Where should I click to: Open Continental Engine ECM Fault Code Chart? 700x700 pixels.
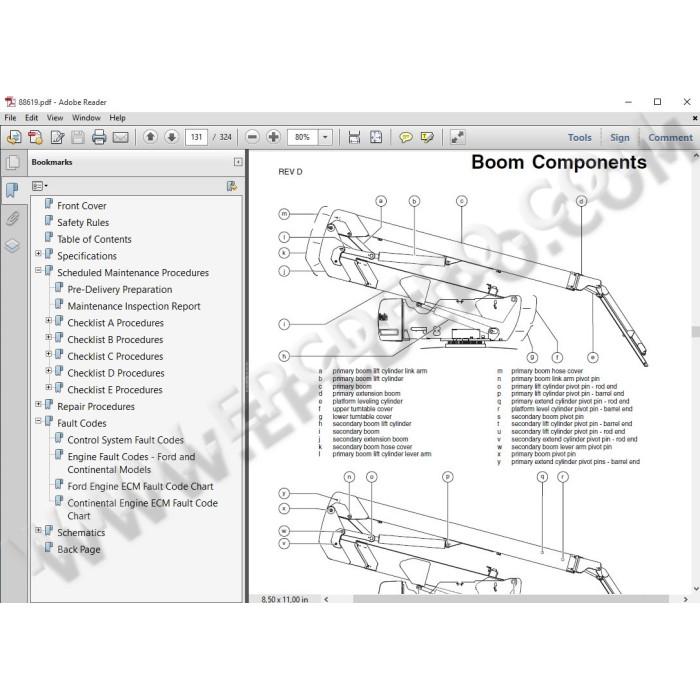click(x=142, y=509)
